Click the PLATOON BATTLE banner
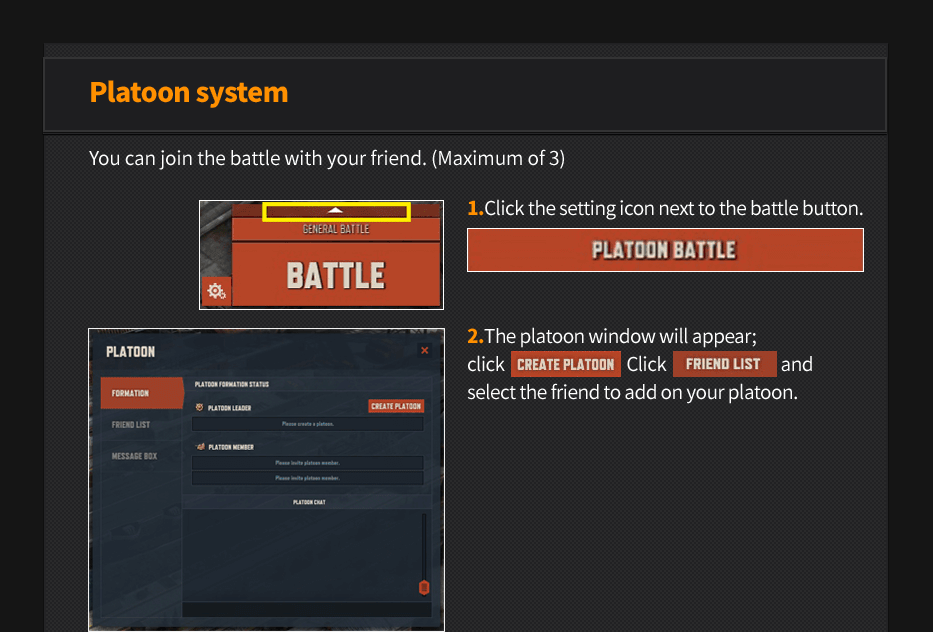The image size is (933, 632). pyautogui.click(x=665, y=250)
